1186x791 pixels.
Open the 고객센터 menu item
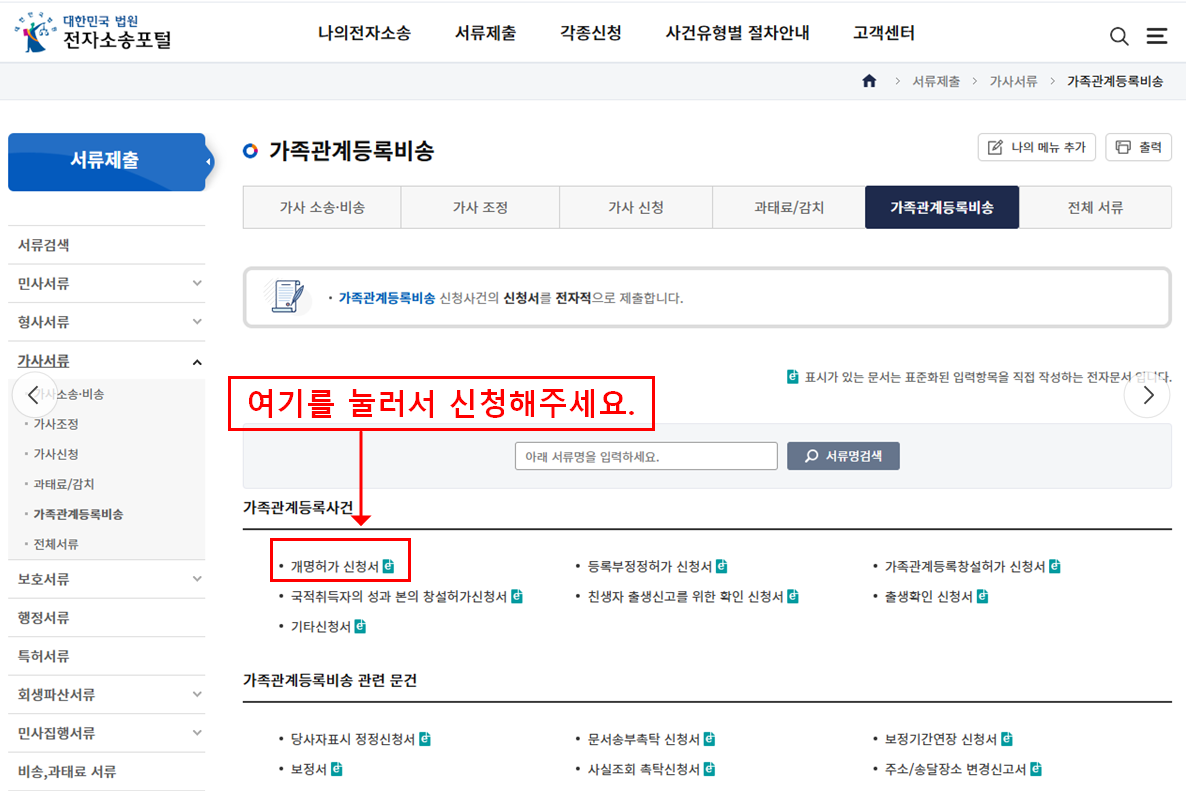pos(883,32)
